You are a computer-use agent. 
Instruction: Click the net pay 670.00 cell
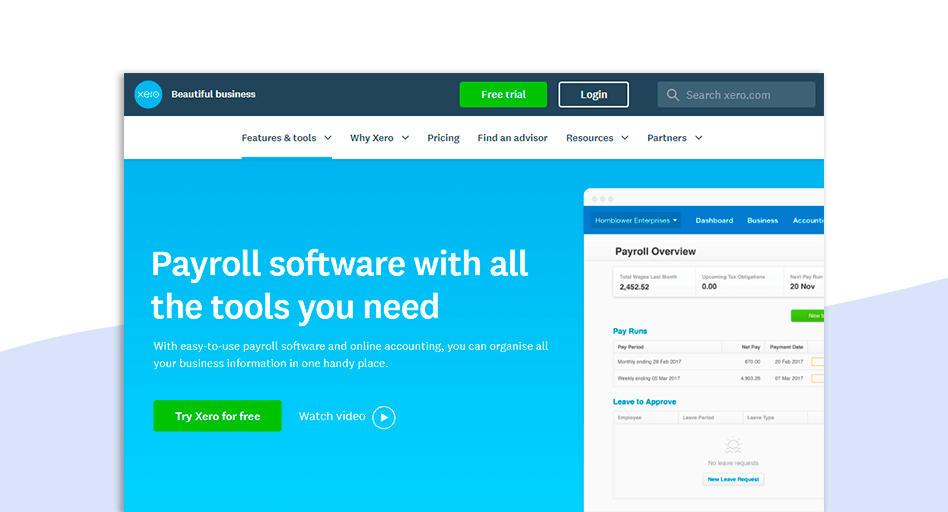click(752, 361)
